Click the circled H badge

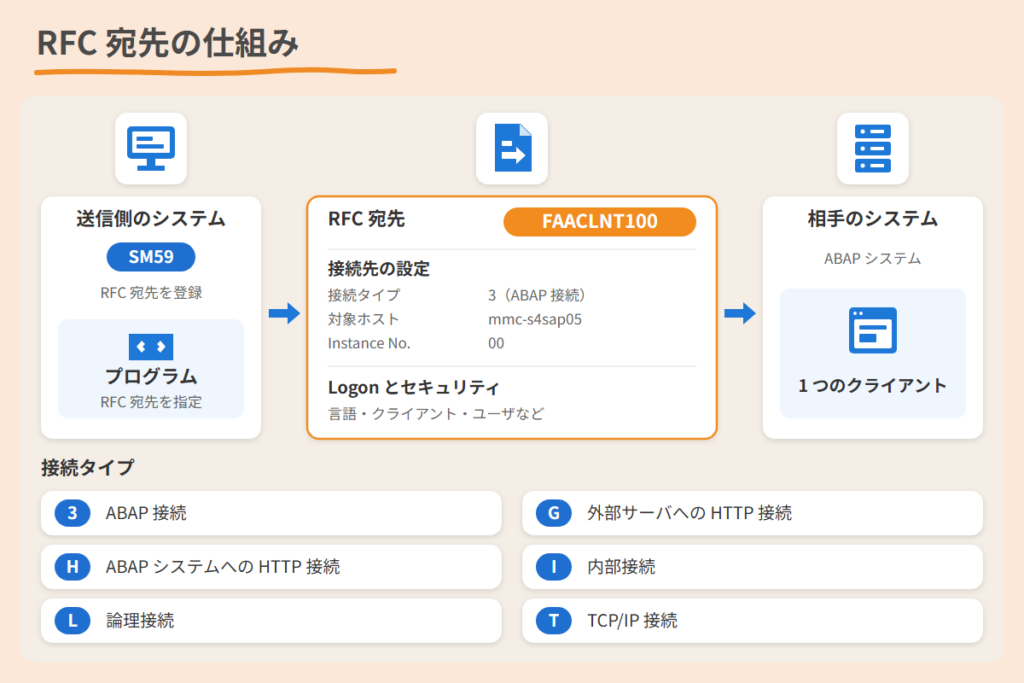coord(72,567)
